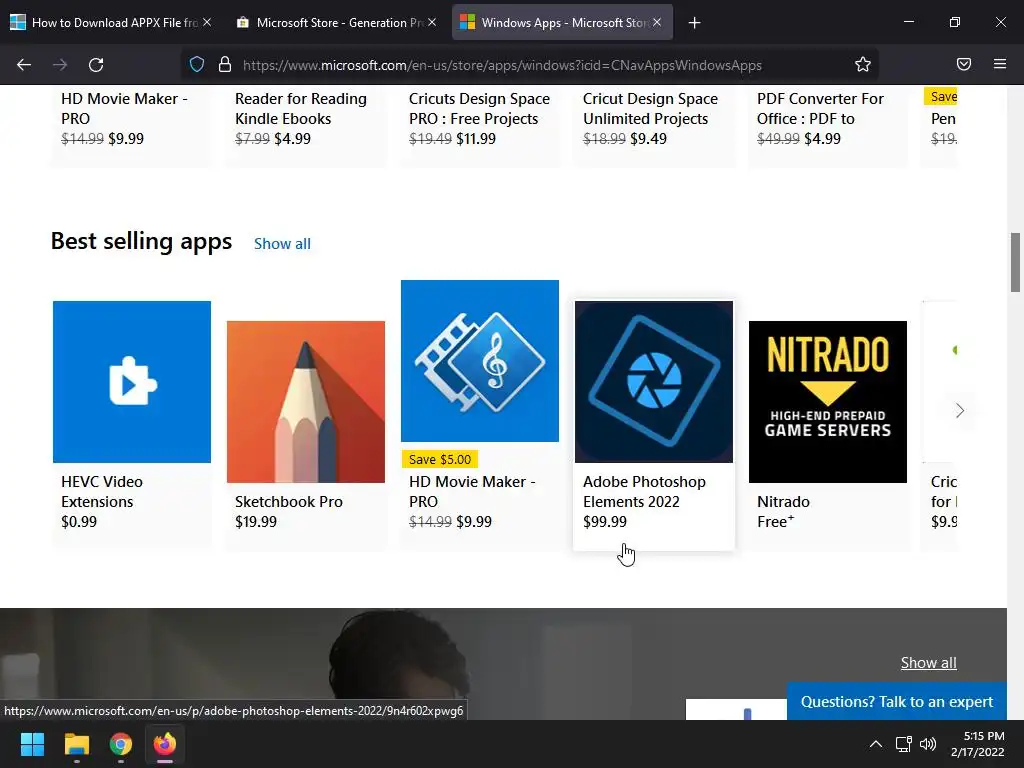The height and width of the screenshot is (768, 1024).
Task: Close the 'Microsoft Store - Generation' tab
Action: click(x=432, y=22)
